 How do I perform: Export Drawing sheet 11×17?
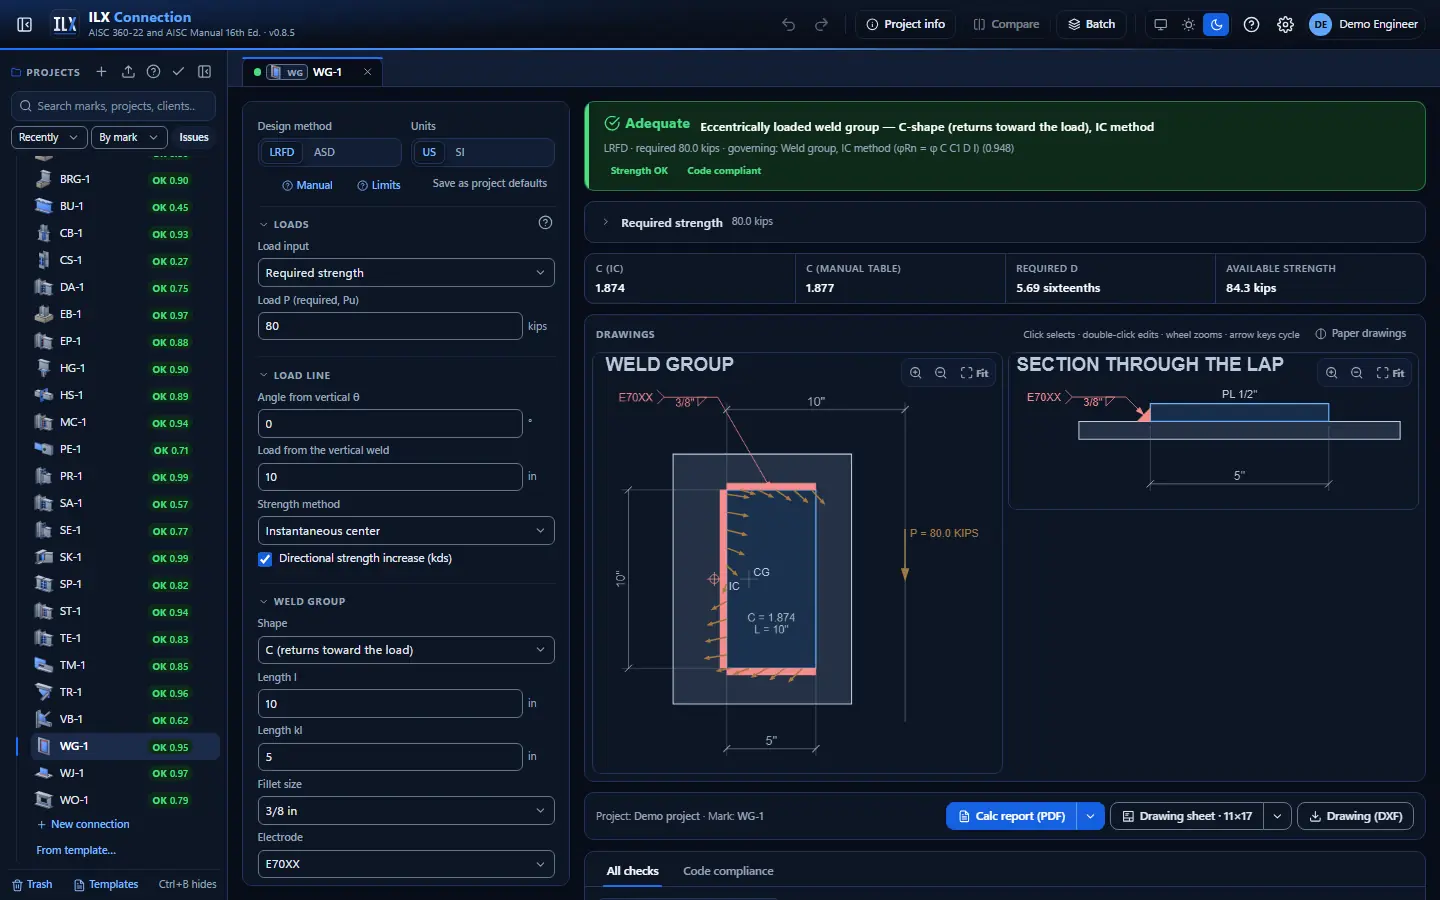click(x=1187, y=816)
